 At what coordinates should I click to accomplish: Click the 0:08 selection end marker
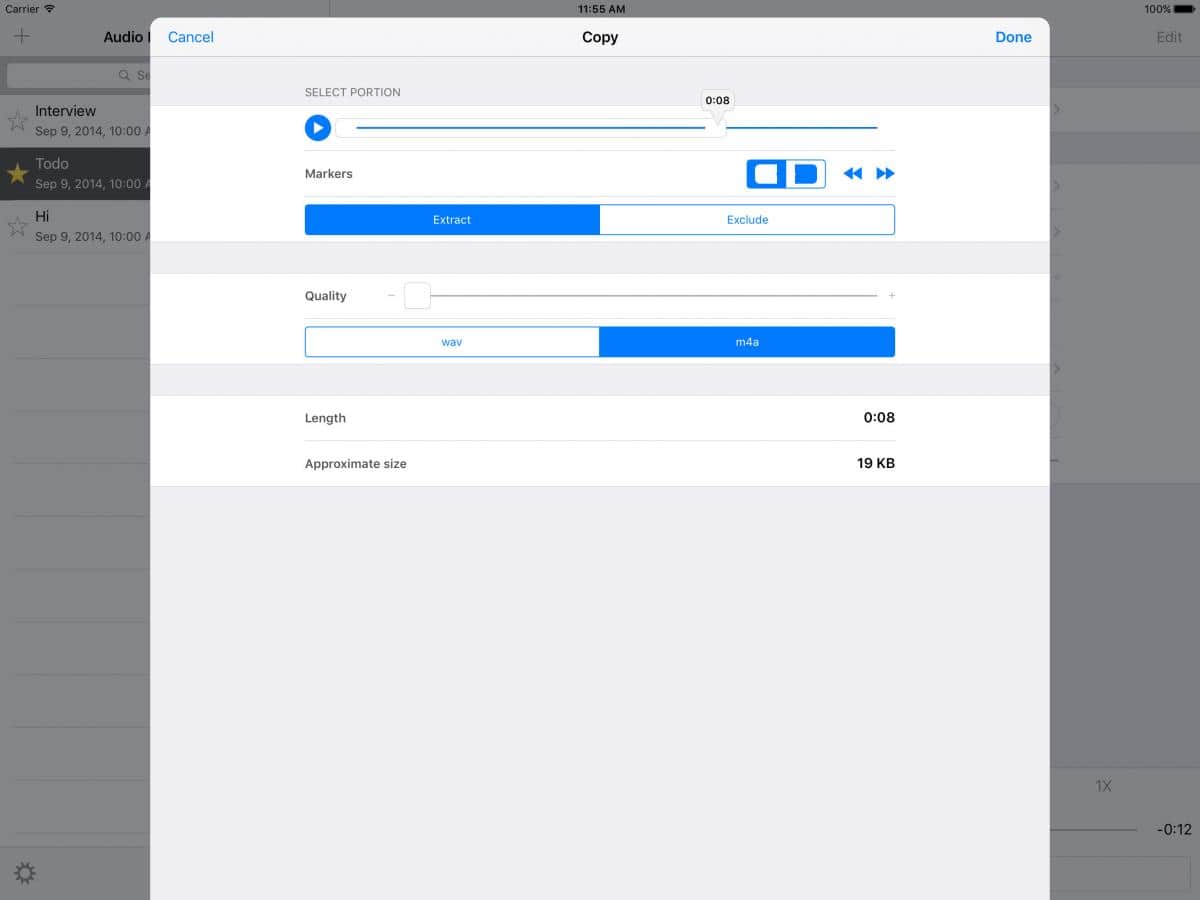[717, 101]
